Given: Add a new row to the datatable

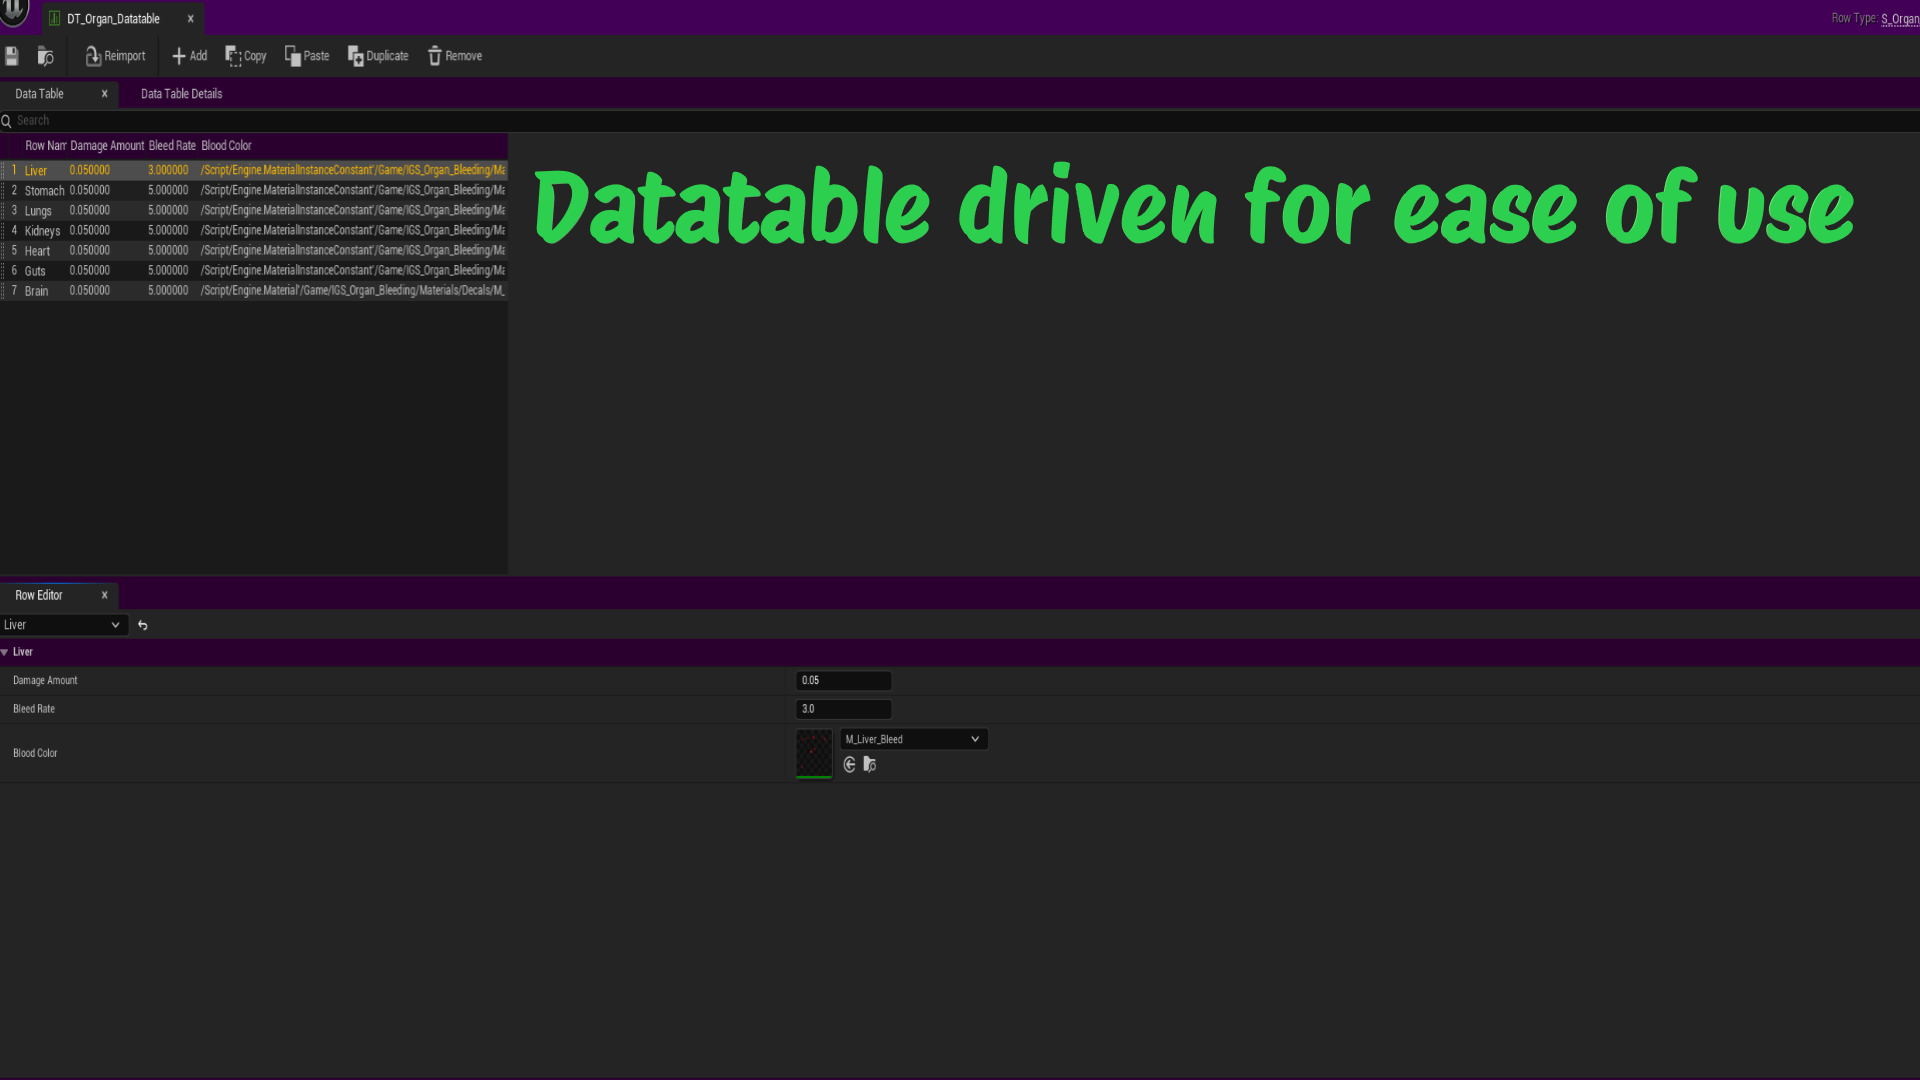Looking at the screenshot, I should (189, 56).
